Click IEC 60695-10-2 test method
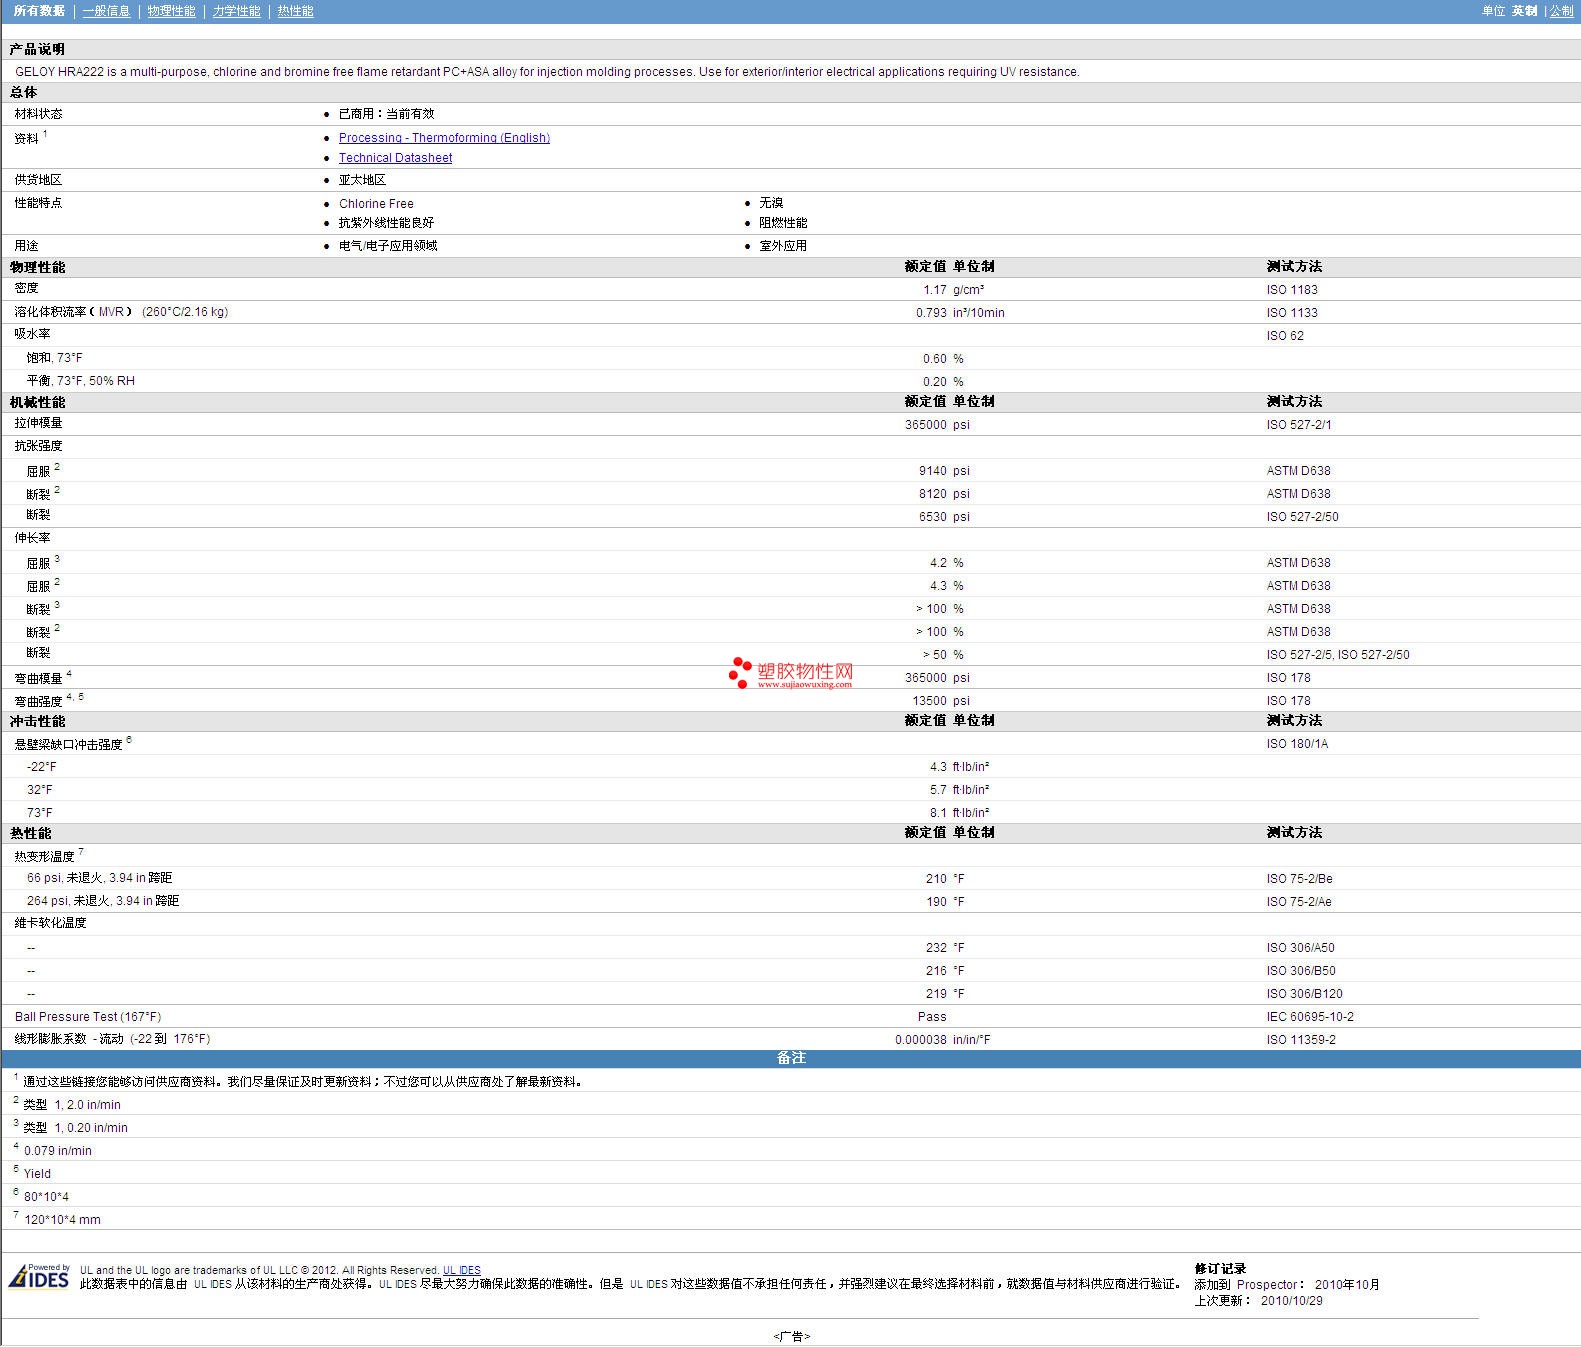This screenshot has height=1347, width=1581. coord(1310,1017)
